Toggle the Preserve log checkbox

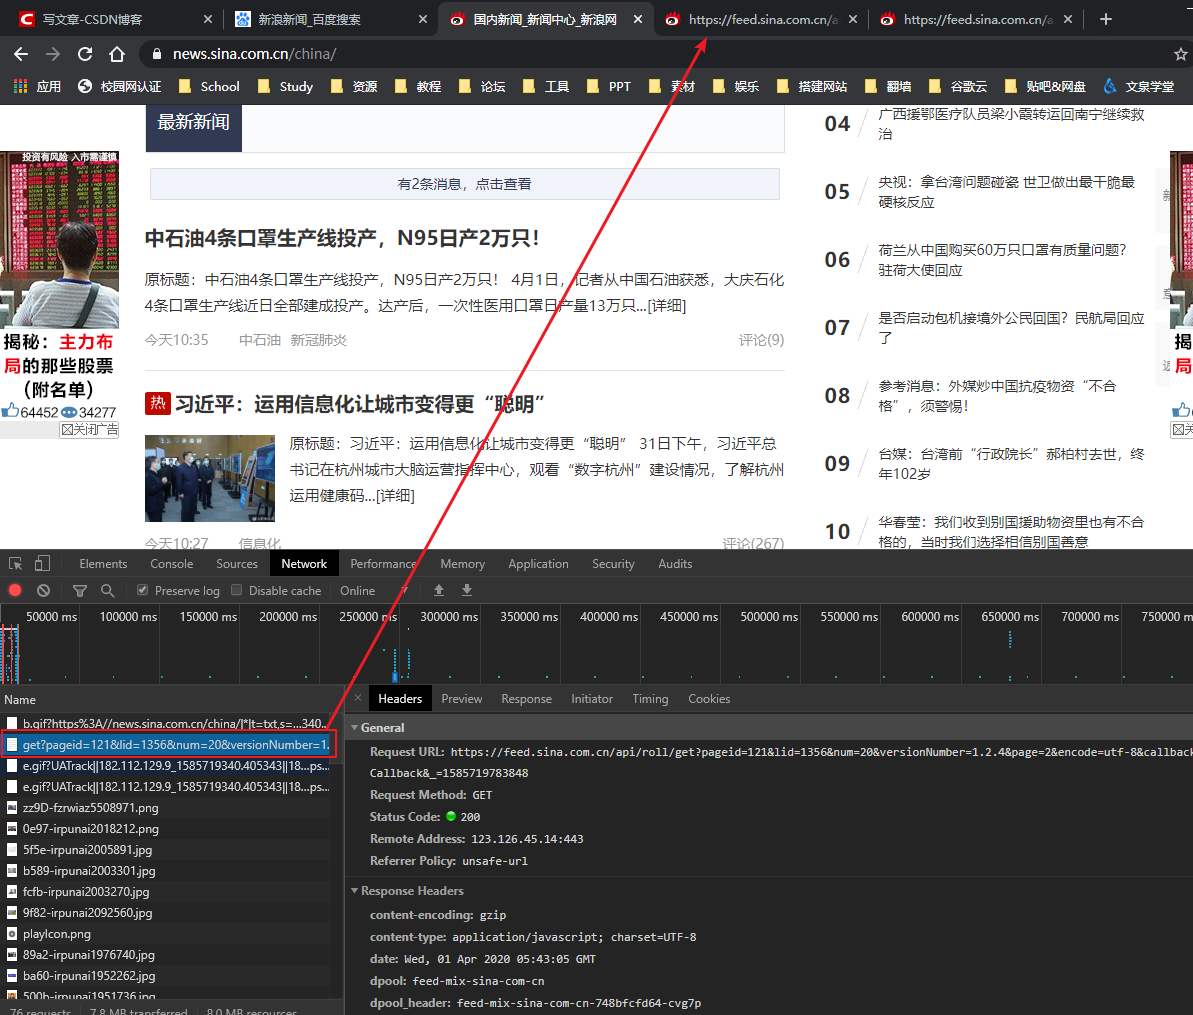click(142, 590)
